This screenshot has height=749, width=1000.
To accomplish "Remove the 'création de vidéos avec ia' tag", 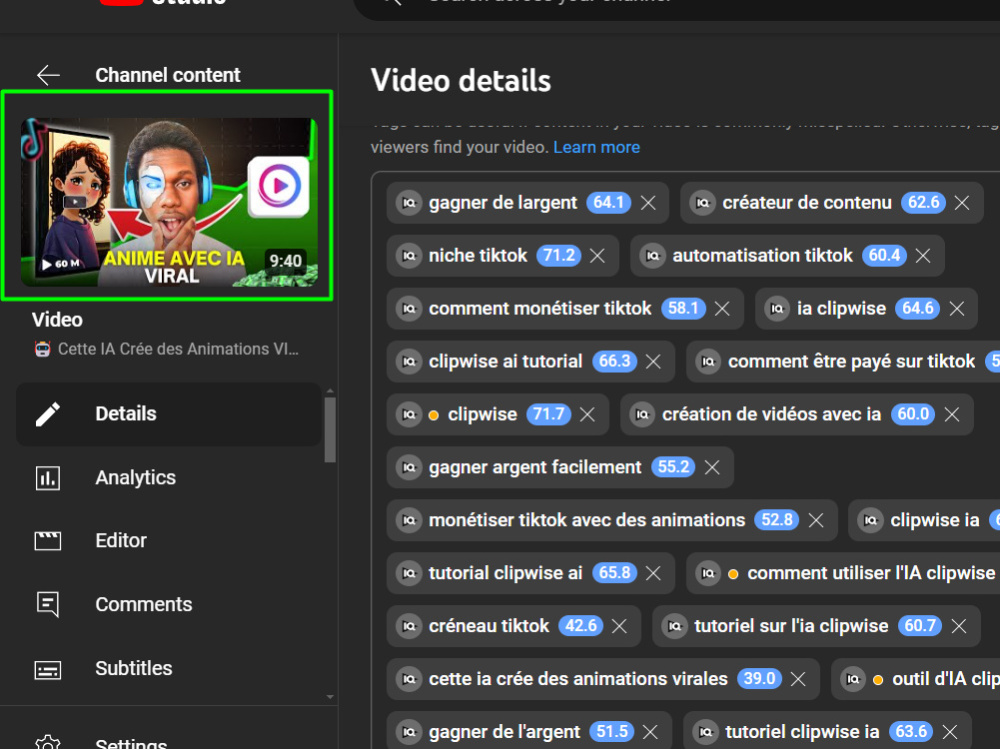I will pos(952,415).
